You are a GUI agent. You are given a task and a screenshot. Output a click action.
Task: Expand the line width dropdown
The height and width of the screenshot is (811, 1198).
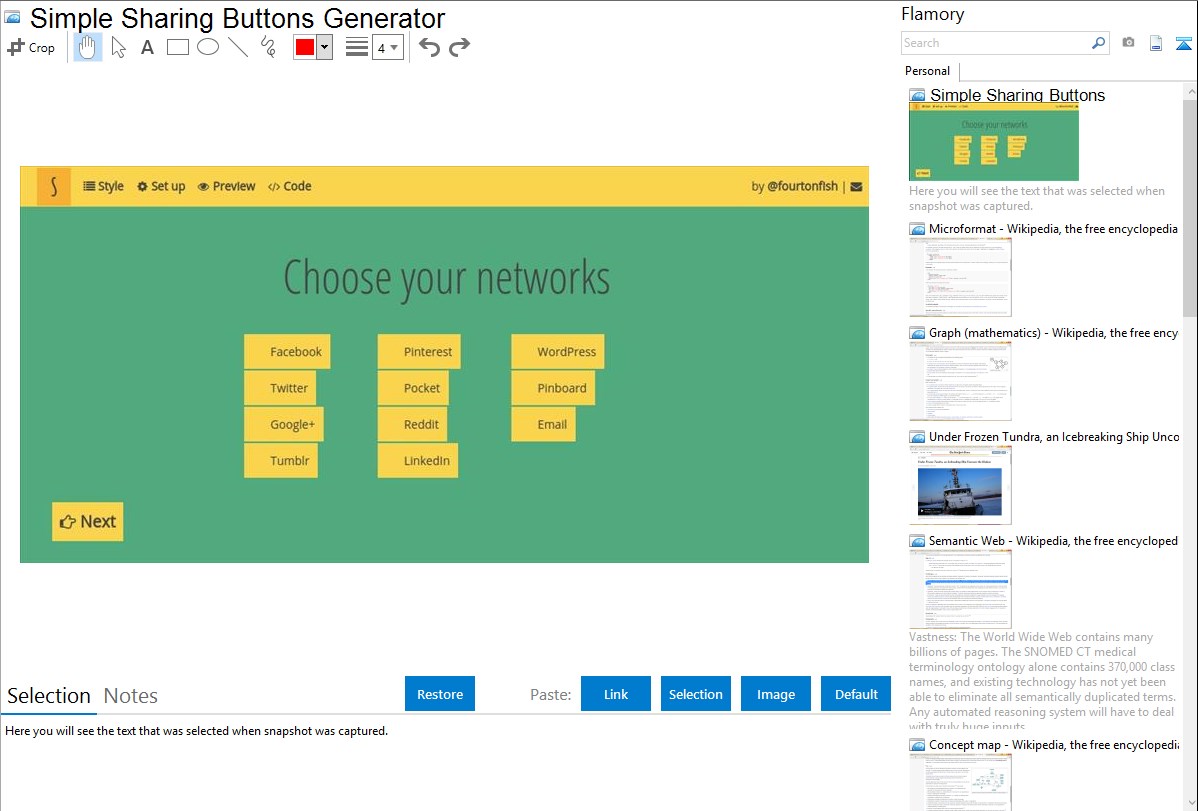click(388, 48)
